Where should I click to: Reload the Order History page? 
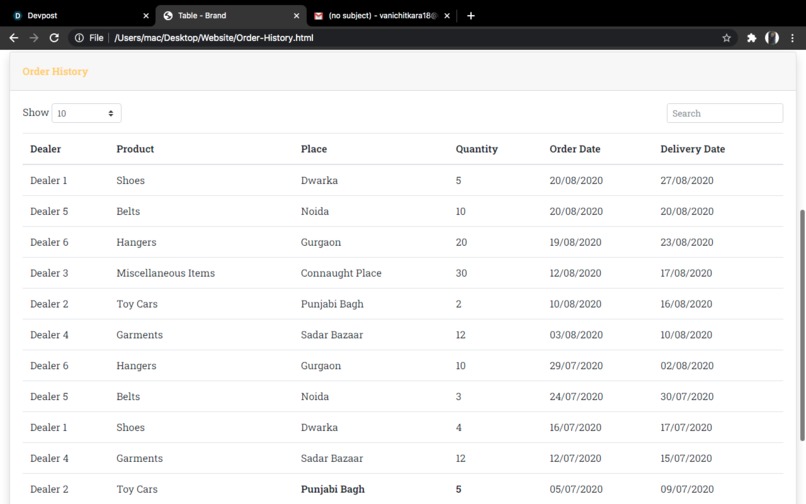(54, 38)
